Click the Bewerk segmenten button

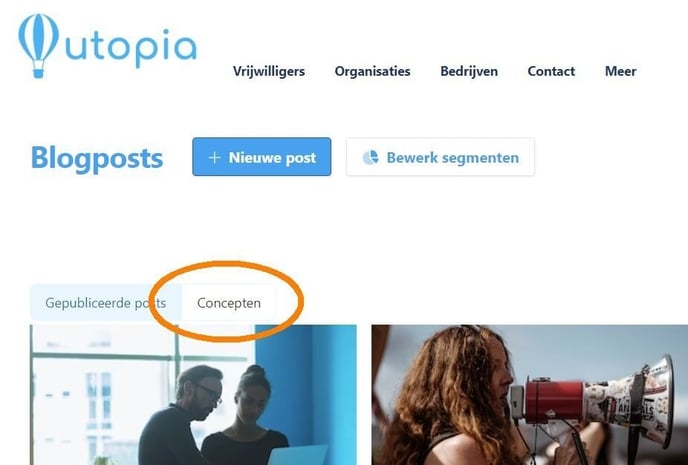point(440,157)
